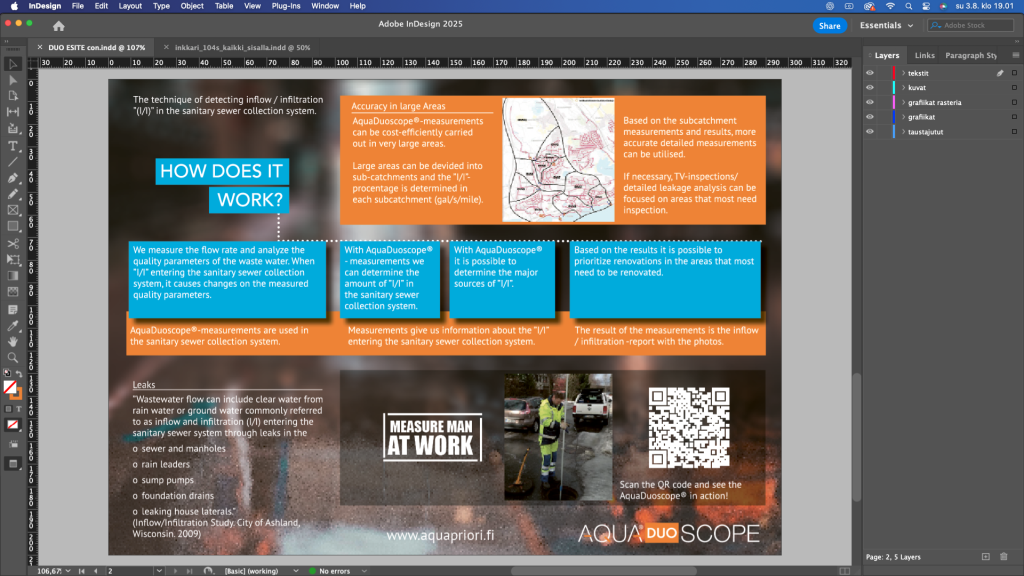This screenshot has height=576, width=1024.
Task: Open the Plug-Ins menu
Action: (x=286, y=6)
